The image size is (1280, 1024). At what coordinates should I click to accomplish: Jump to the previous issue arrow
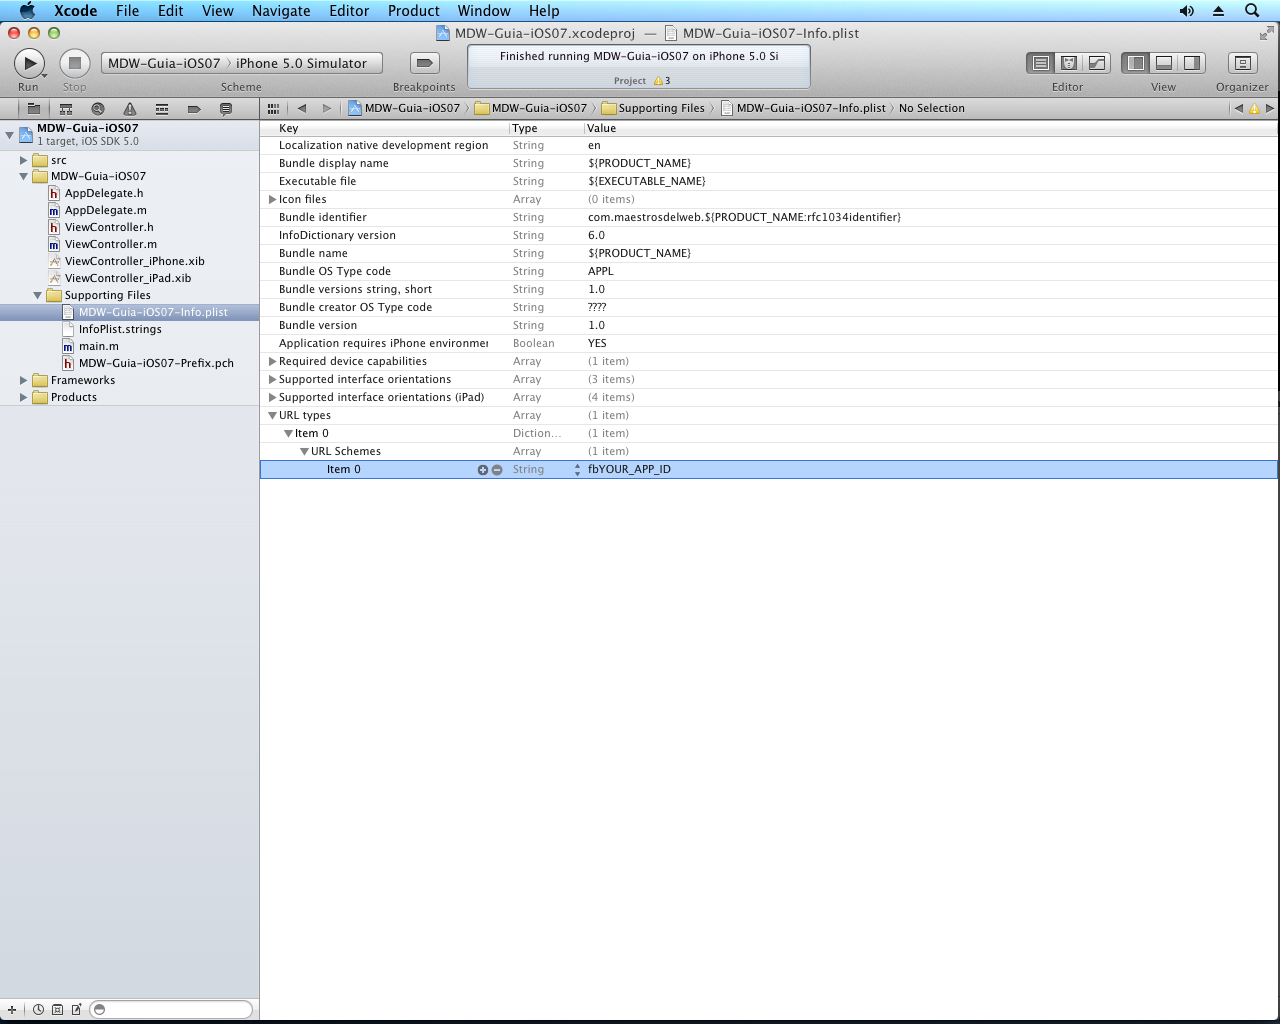click(x=1239, y=108)
